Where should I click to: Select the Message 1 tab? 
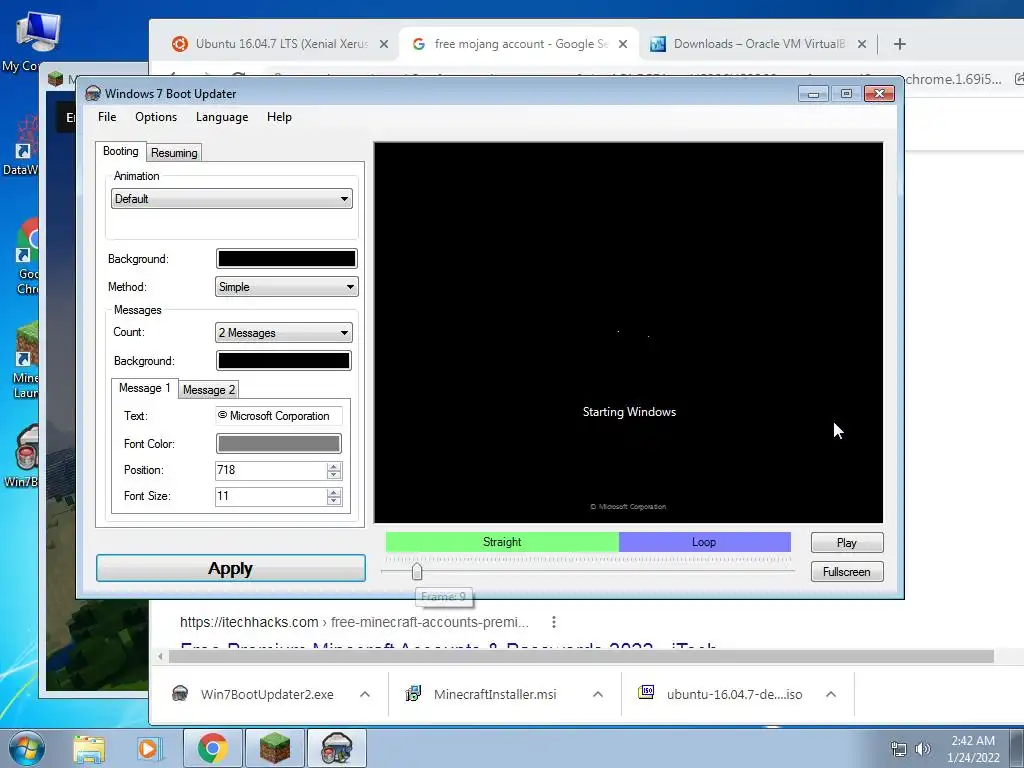(144, 388)
